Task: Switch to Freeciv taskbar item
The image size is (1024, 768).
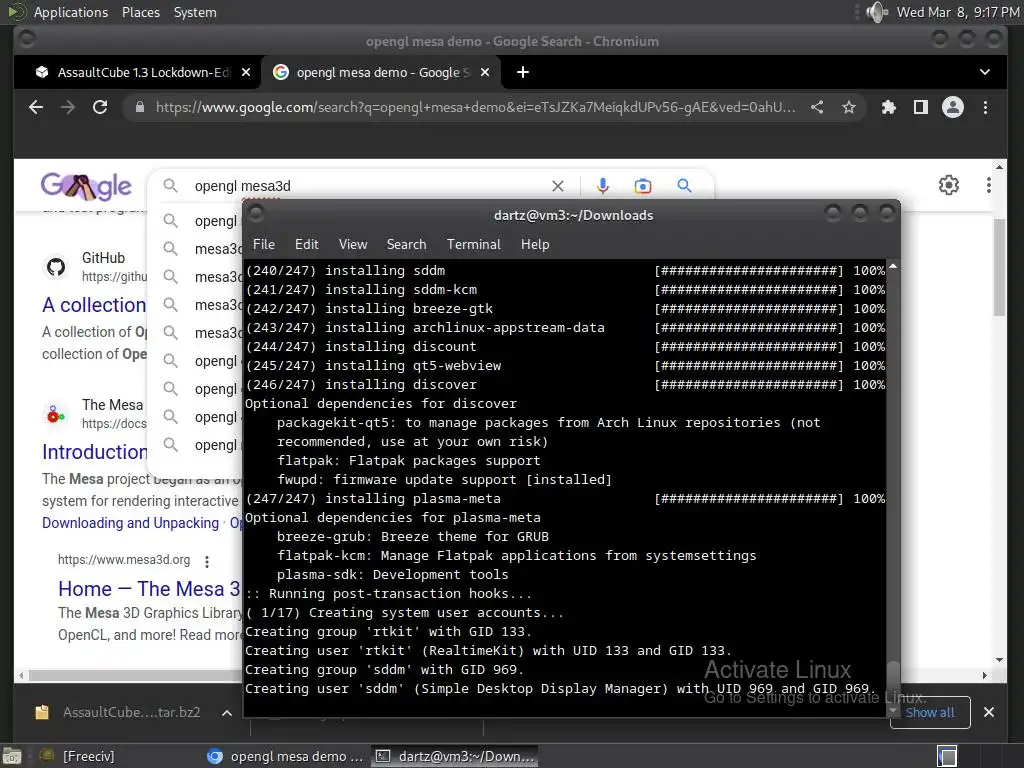Action: [77, 756]
